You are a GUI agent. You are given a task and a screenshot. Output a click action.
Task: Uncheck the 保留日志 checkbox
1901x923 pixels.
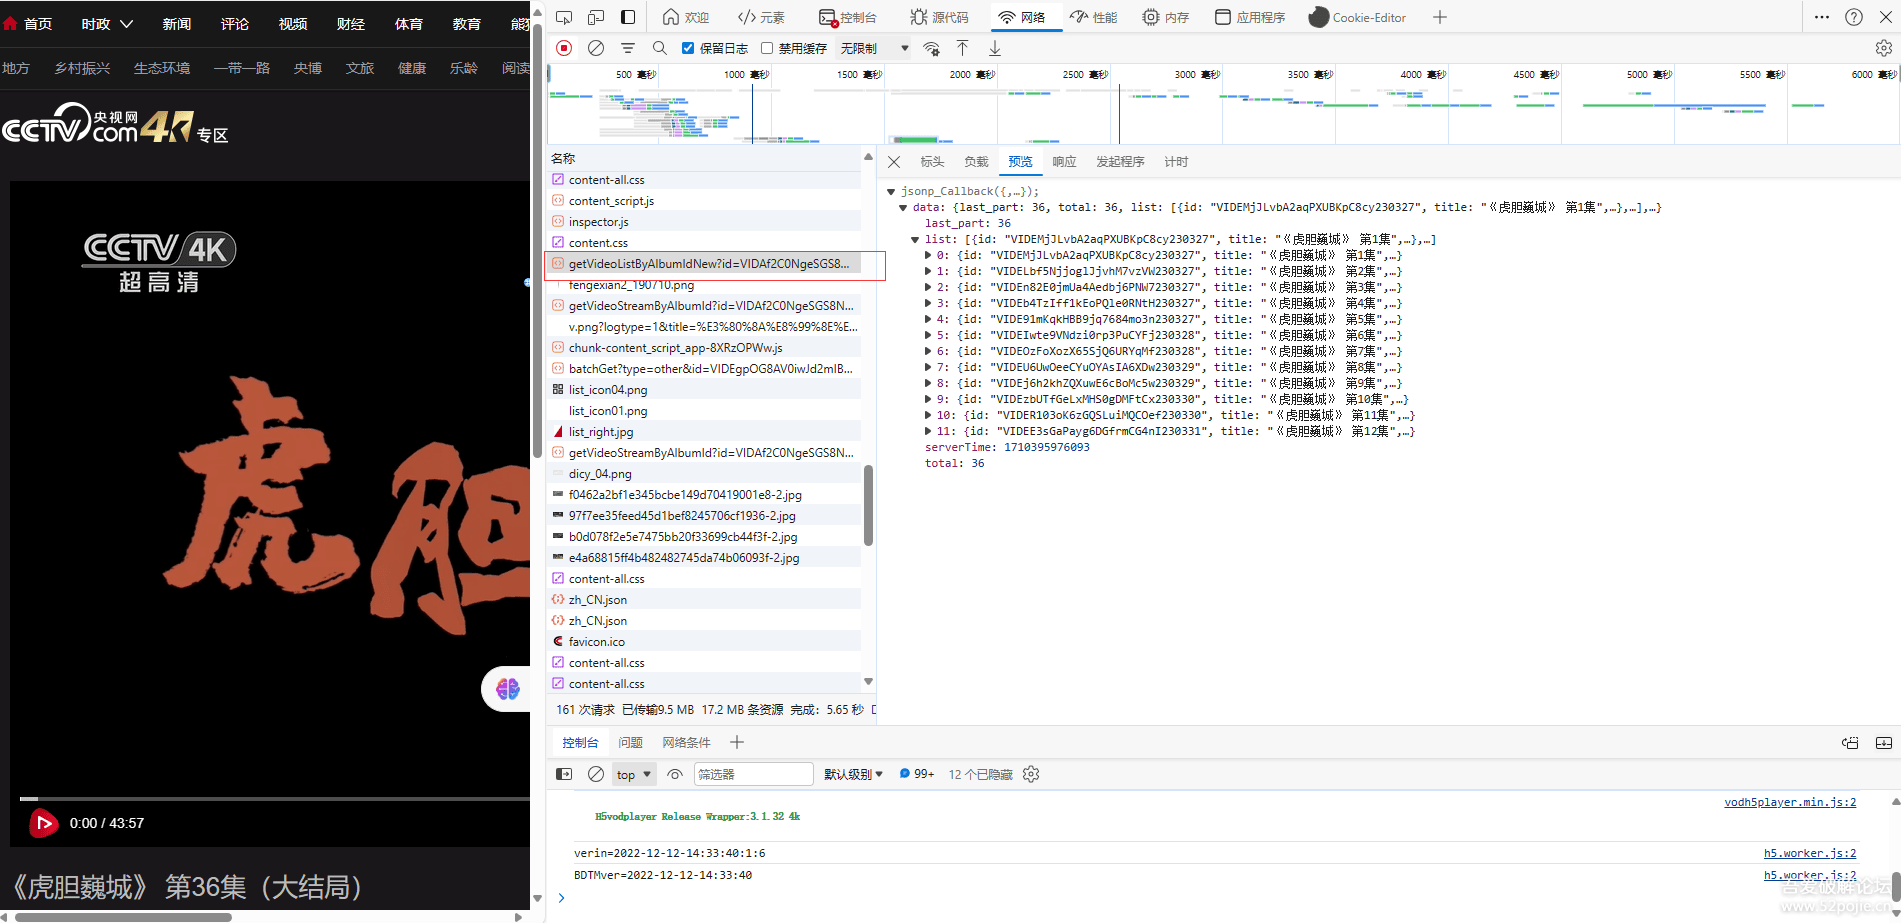click(688, 48)
